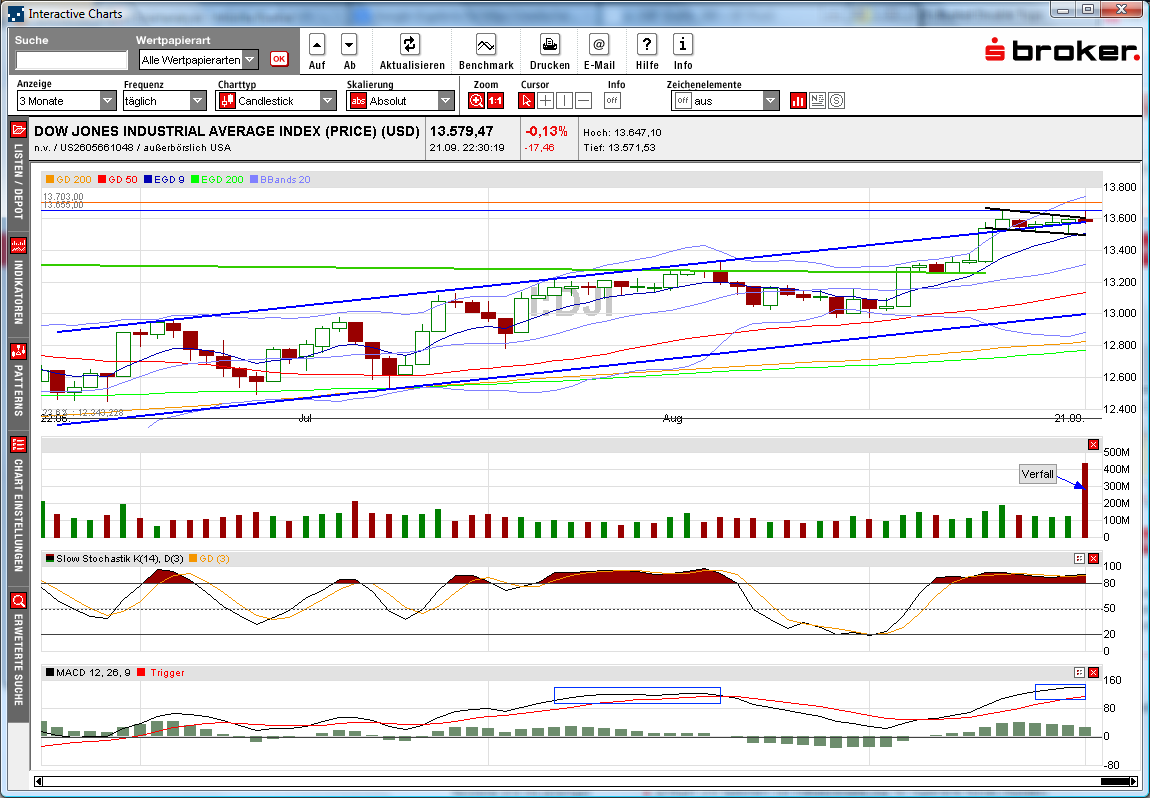Open the Benchmark comparison icon
Image resolution: width=1150 pixels, height=798 pixels.
tap(486, 45)
